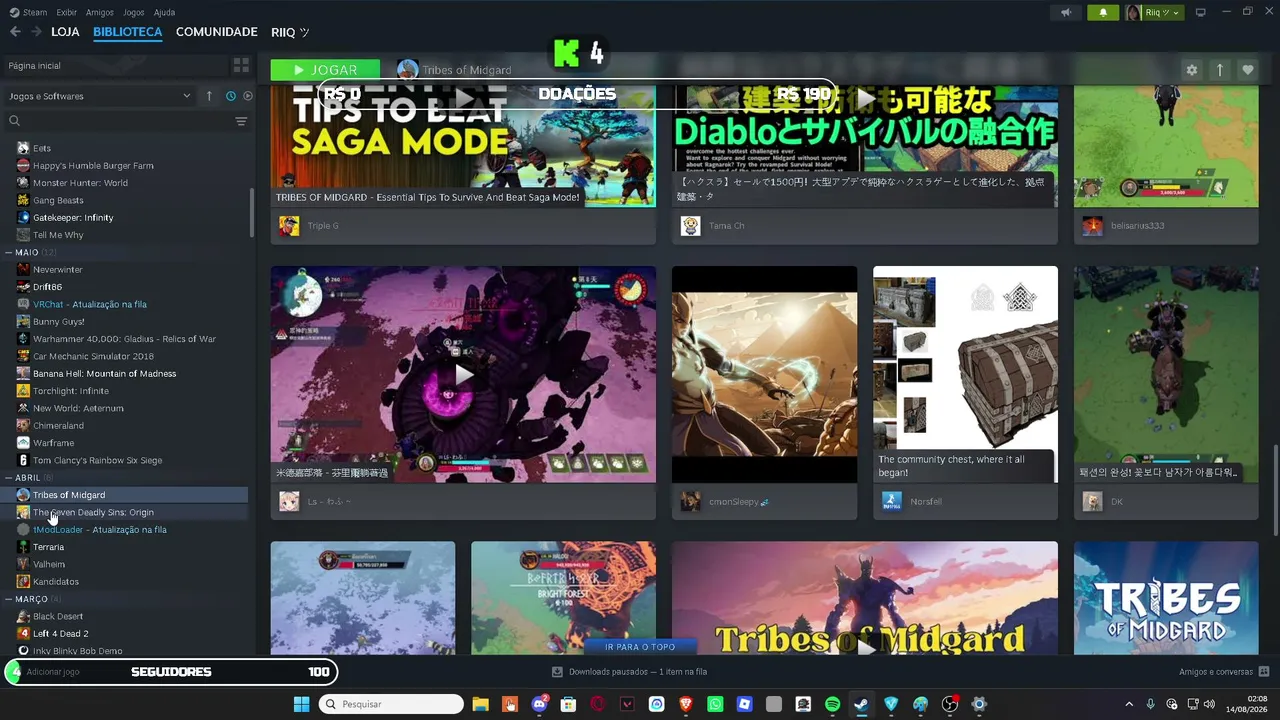1280x720 pixels.
Task: Open the Ajuda menu
Action: pyautogui.click(x=164, y=12)
